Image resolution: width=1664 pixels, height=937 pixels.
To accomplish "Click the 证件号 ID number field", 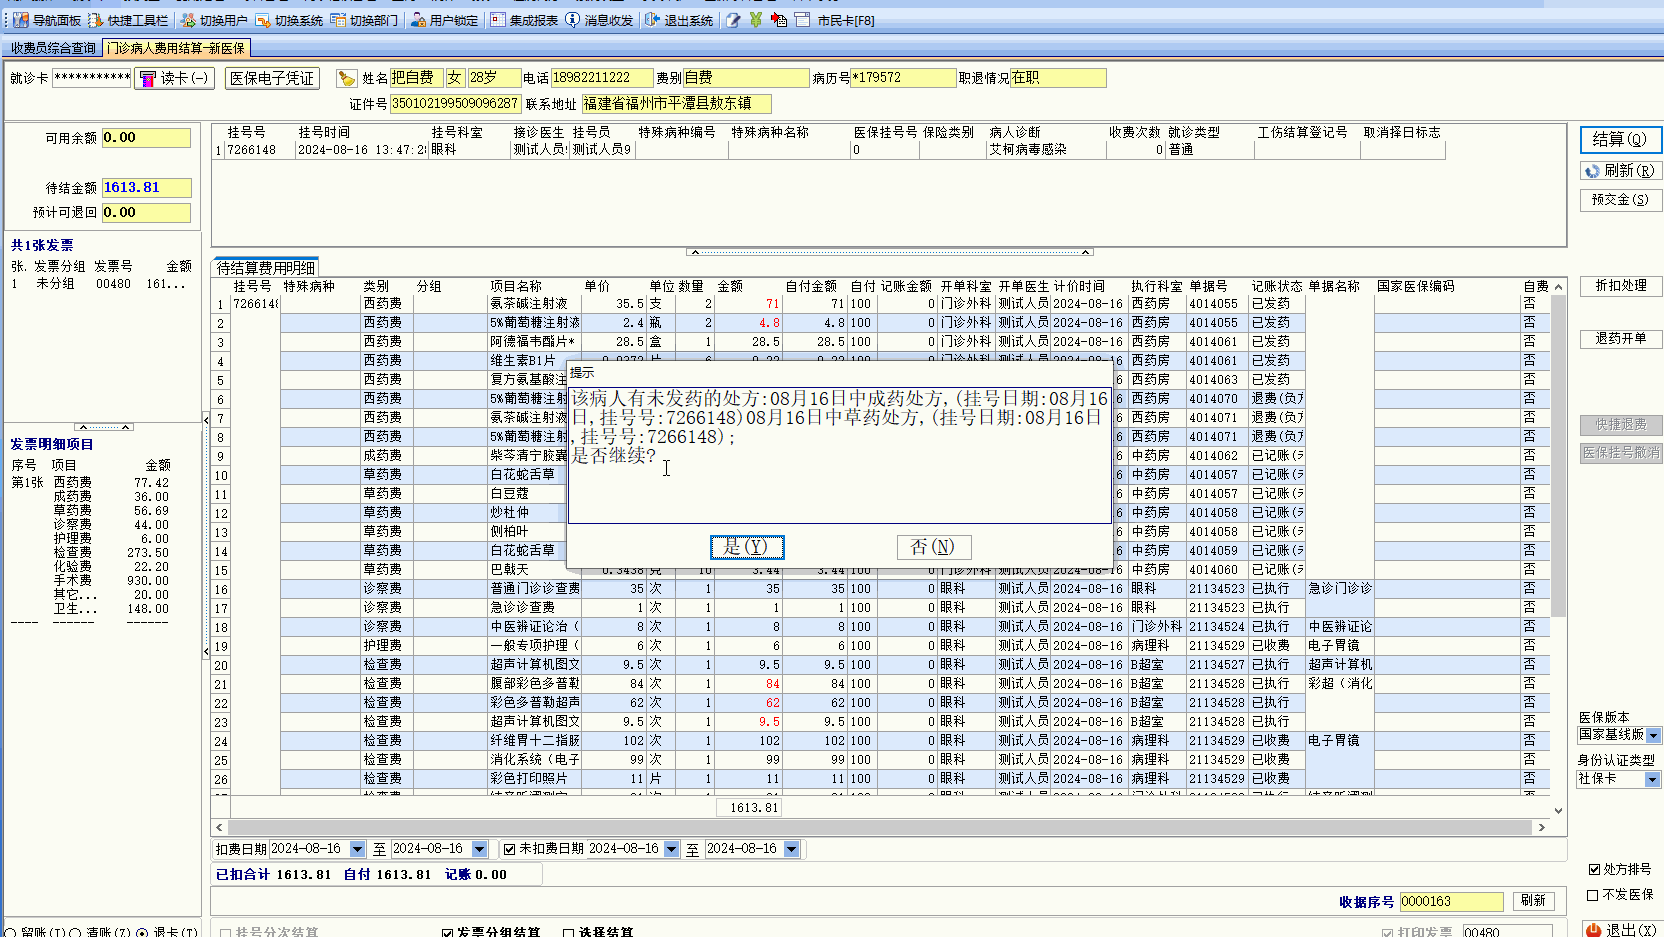I will pyautogui.click(x=455, y=104).
